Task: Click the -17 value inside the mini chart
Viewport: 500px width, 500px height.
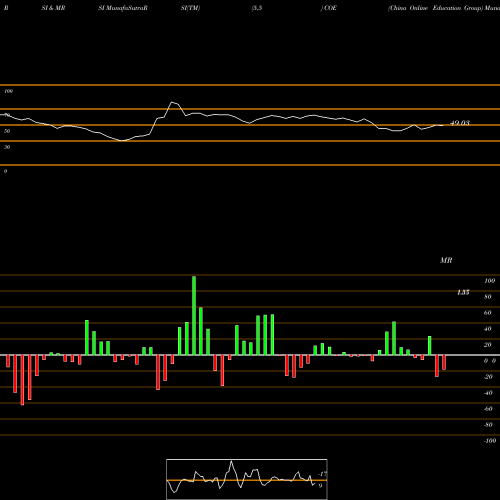Action: (322, 474)
